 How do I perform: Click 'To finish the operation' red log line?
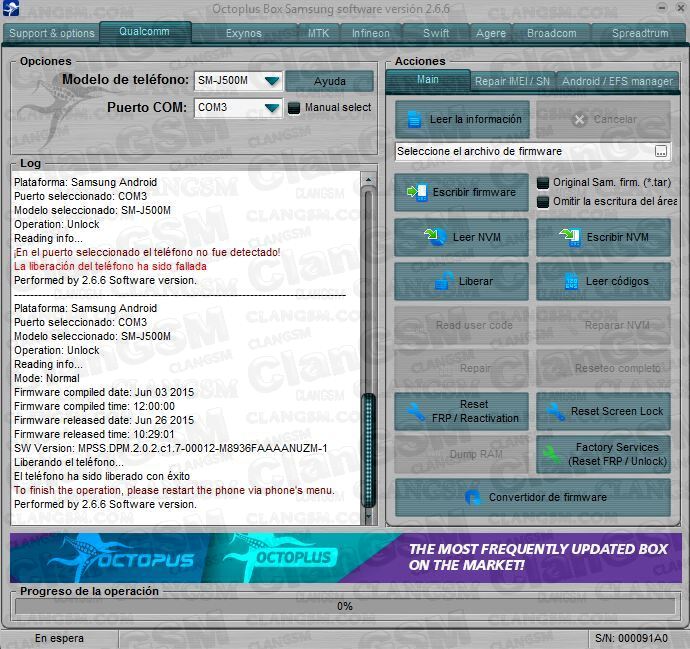coord(174,491)
